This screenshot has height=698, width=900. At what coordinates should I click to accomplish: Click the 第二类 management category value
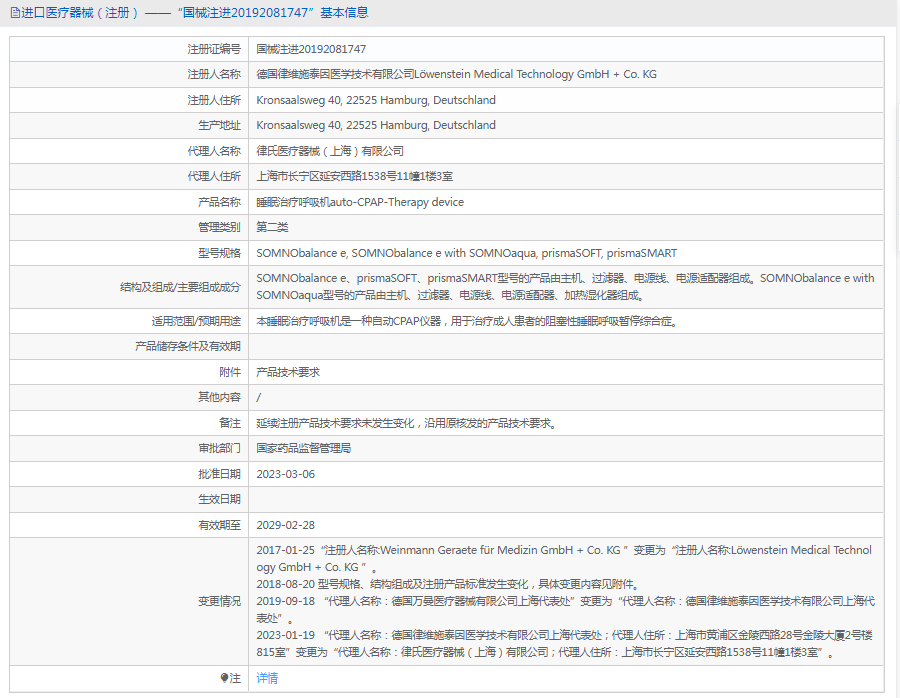click(x=273, y=227)
